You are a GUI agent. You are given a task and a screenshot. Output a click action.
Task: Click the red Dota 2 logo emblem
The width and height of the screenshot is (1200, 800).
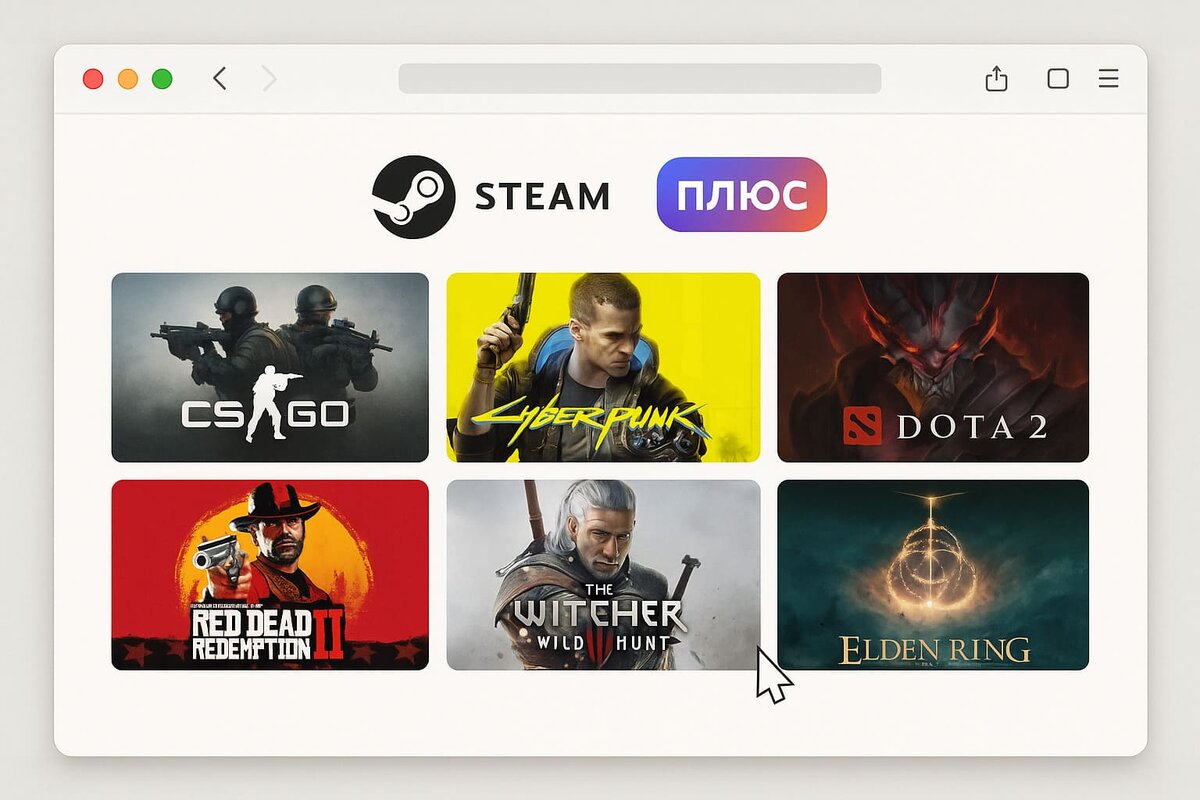[x=862, y=426]
